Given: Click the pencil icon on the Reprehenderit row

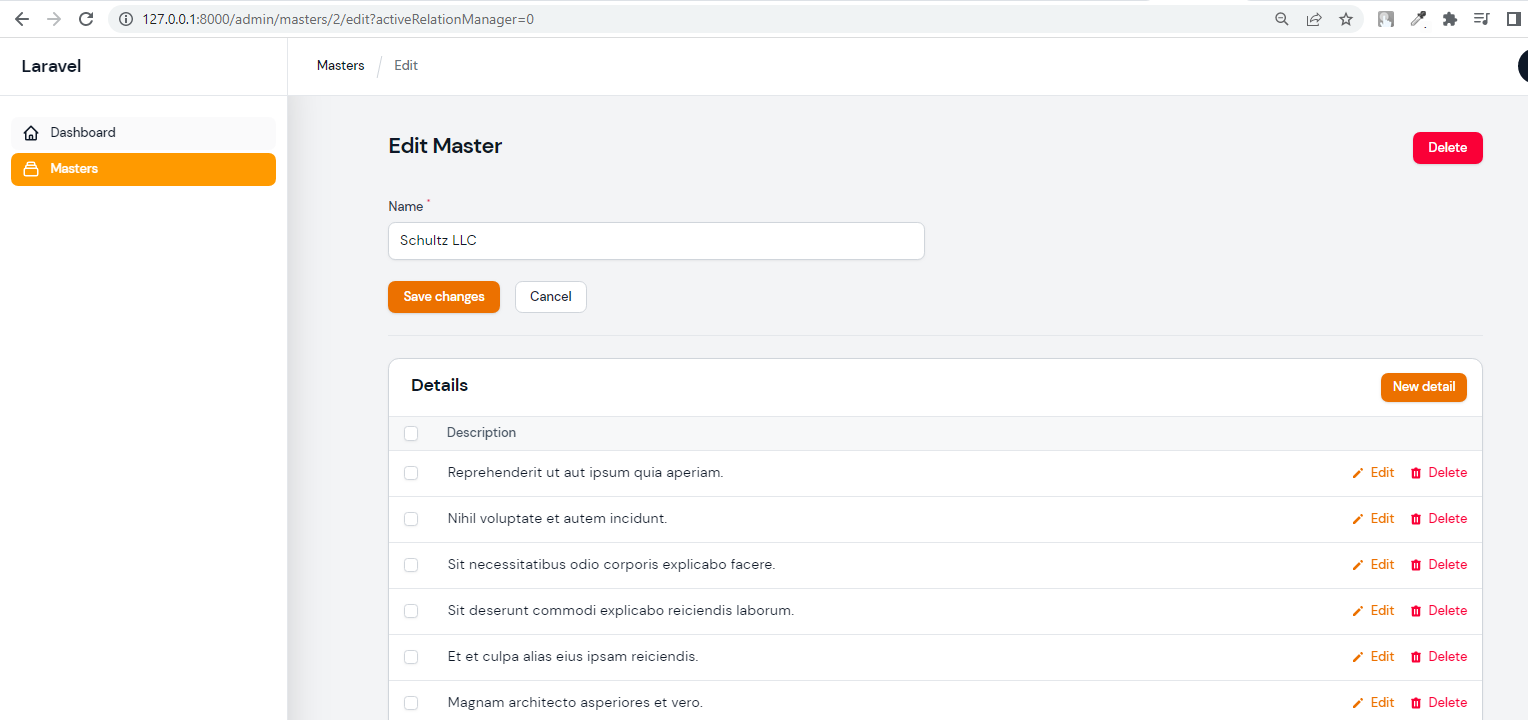Looking at the screenshot, I should tap(1358, 472).
